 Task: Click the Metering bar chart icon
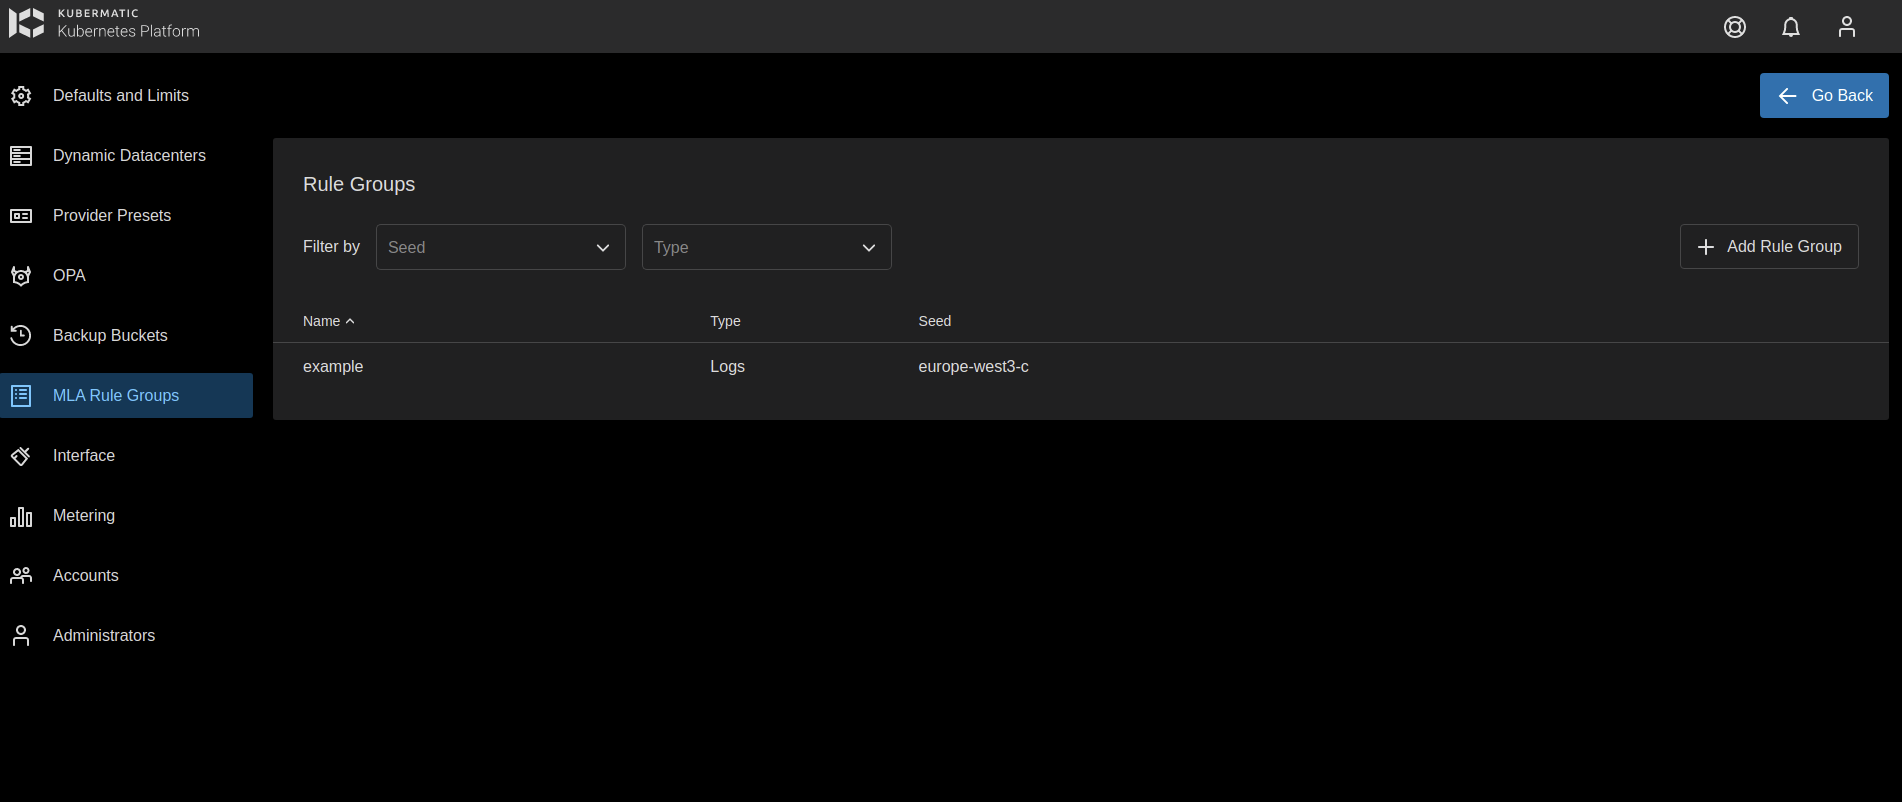coord(21,516)
